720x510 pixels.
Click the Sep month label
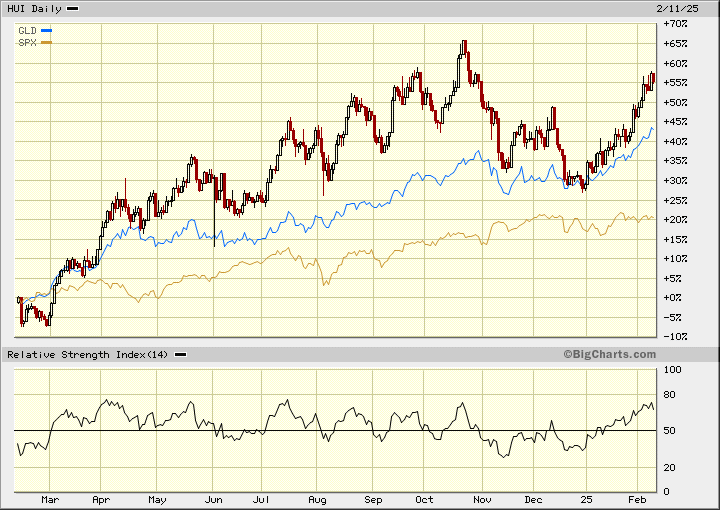(x=373, y=500)
